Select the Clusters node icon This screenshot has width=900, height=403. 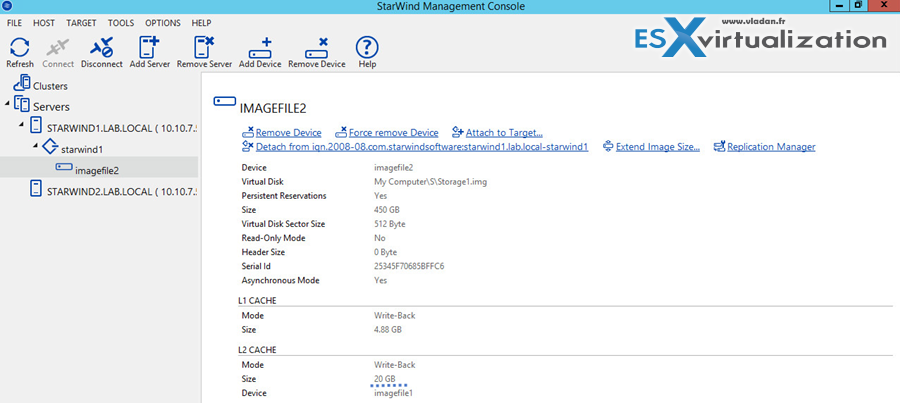click(x=21, y=83)
